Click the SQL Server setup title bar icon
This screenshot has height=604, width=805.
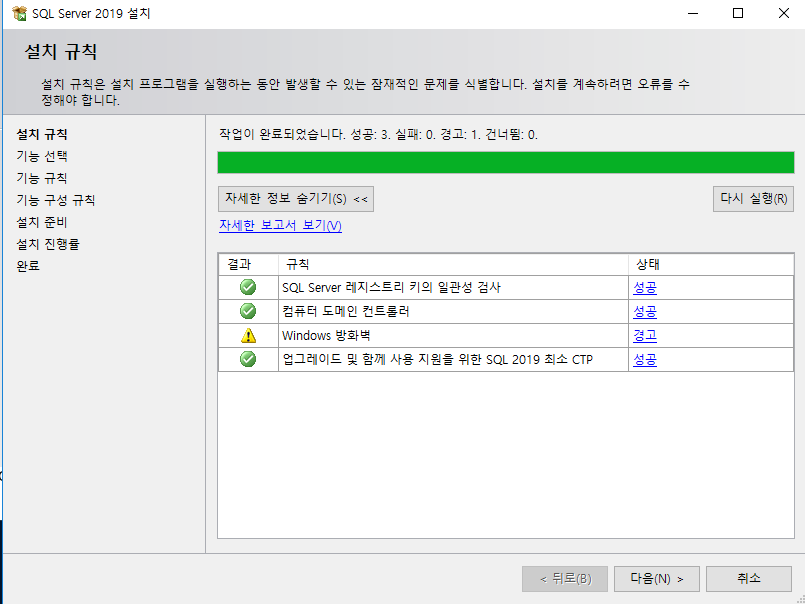tap(20, 13)
